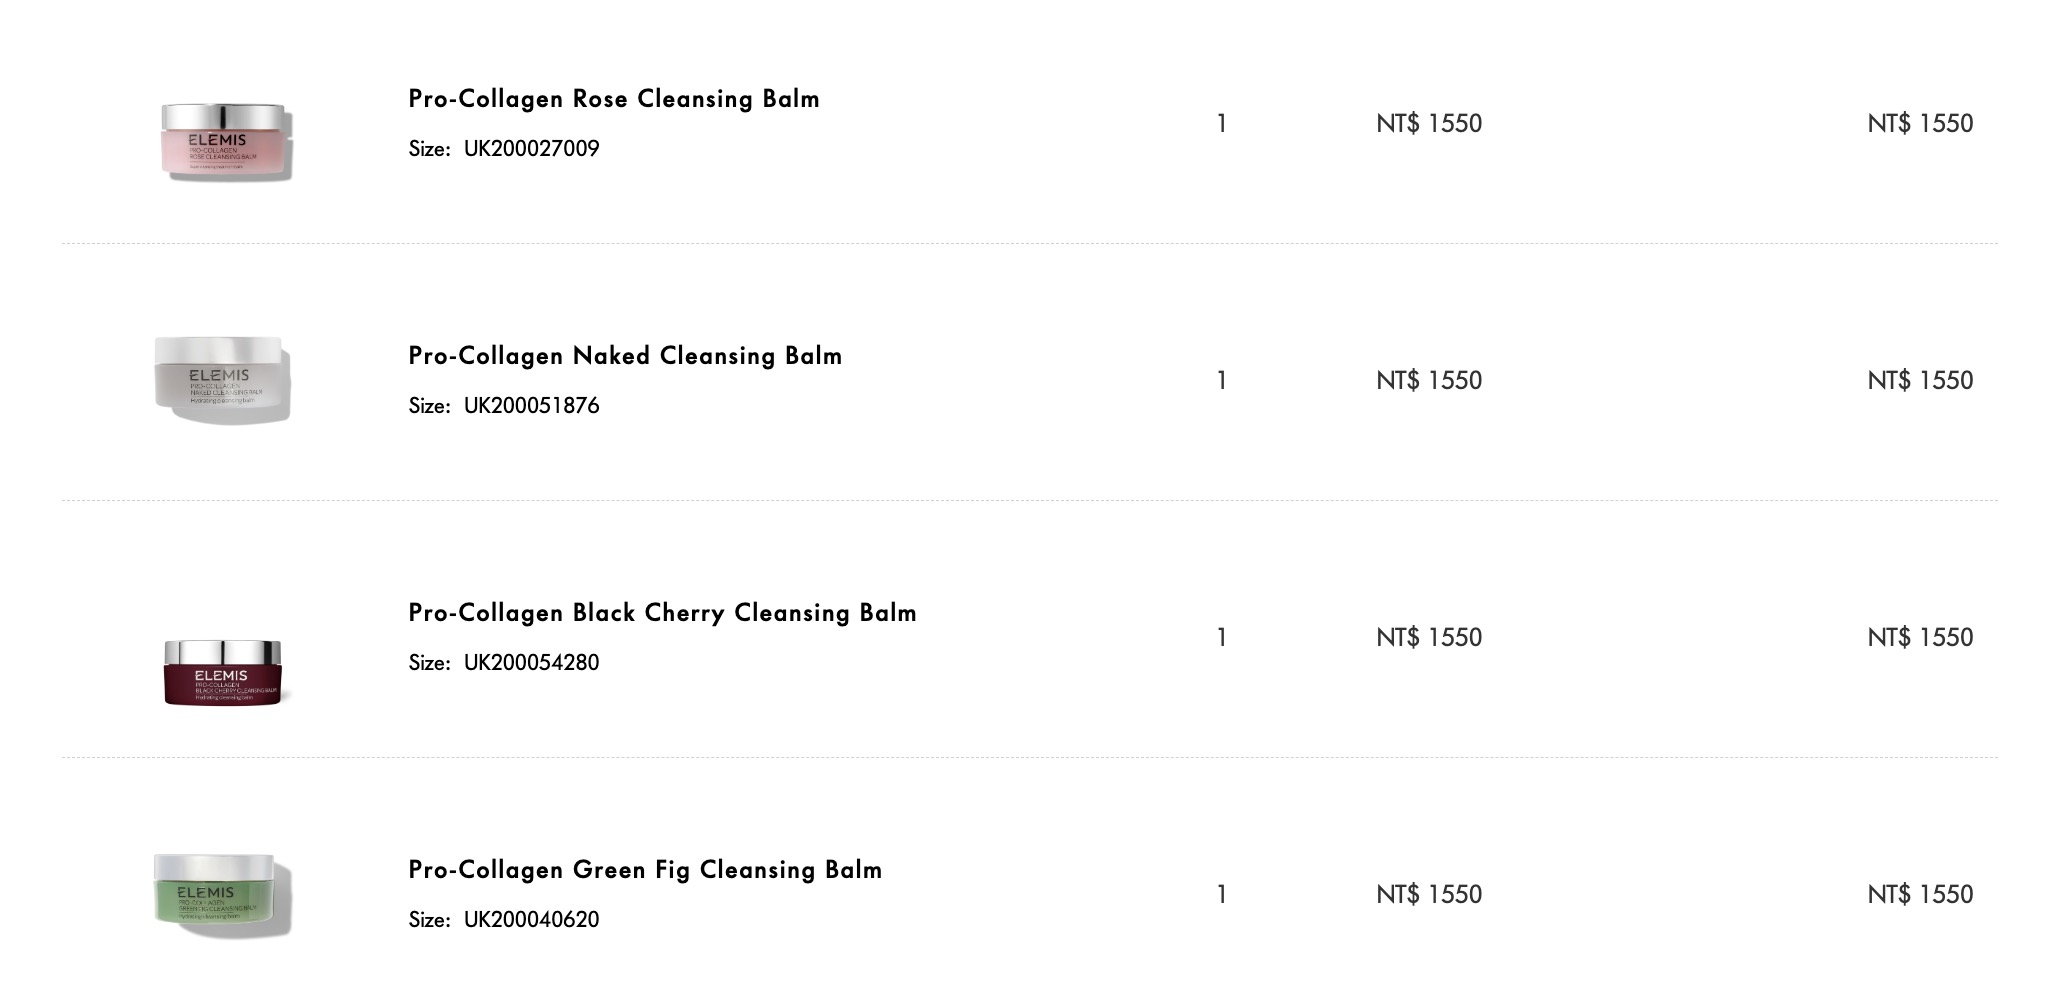Open Pro-Collagen Black Cherry Cleansing Balm title
This screenshot has height=994, width=2052.
pyautogui.click(x=662, y=613)
